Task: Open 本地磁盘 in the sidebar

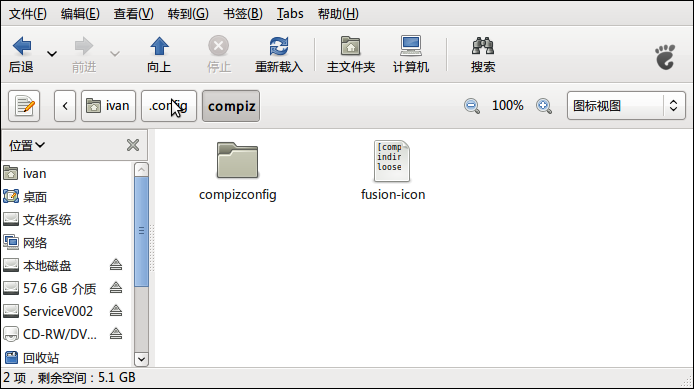Action: click(47, 266)
